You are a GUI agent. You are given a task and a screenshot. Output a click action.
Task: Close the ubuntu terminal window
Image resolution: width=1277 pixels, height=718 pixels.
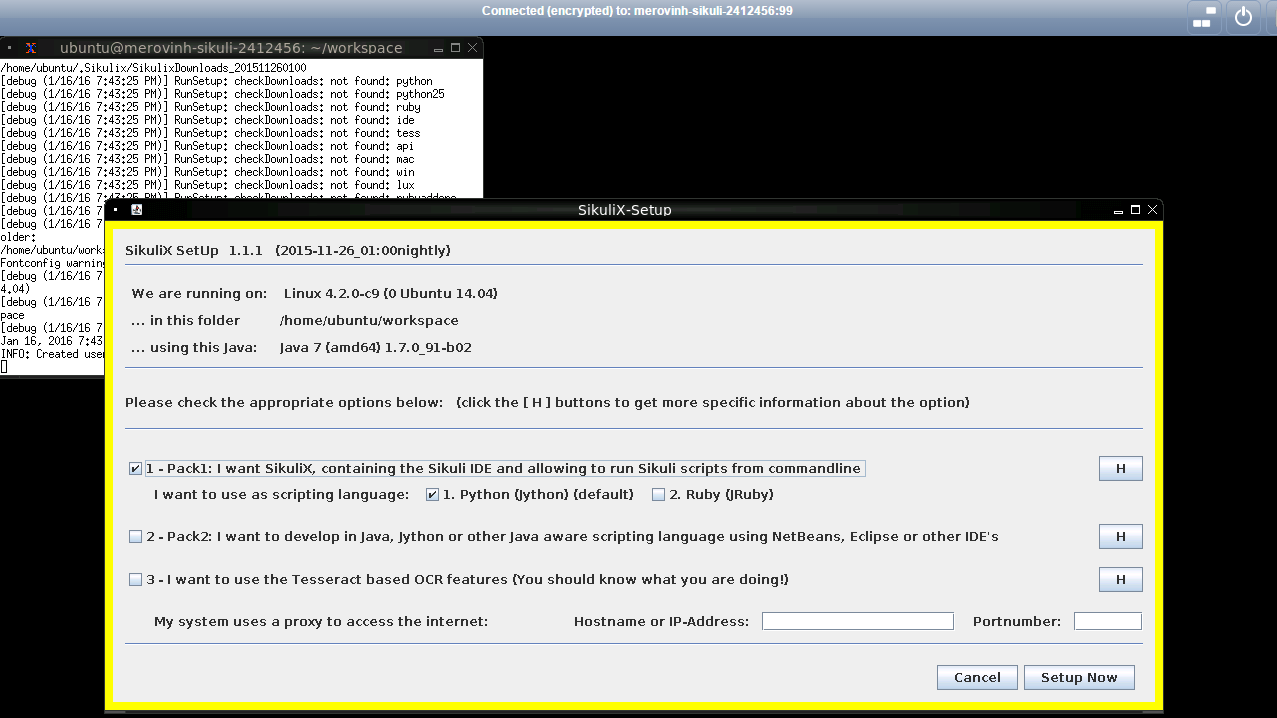[473, 47]
